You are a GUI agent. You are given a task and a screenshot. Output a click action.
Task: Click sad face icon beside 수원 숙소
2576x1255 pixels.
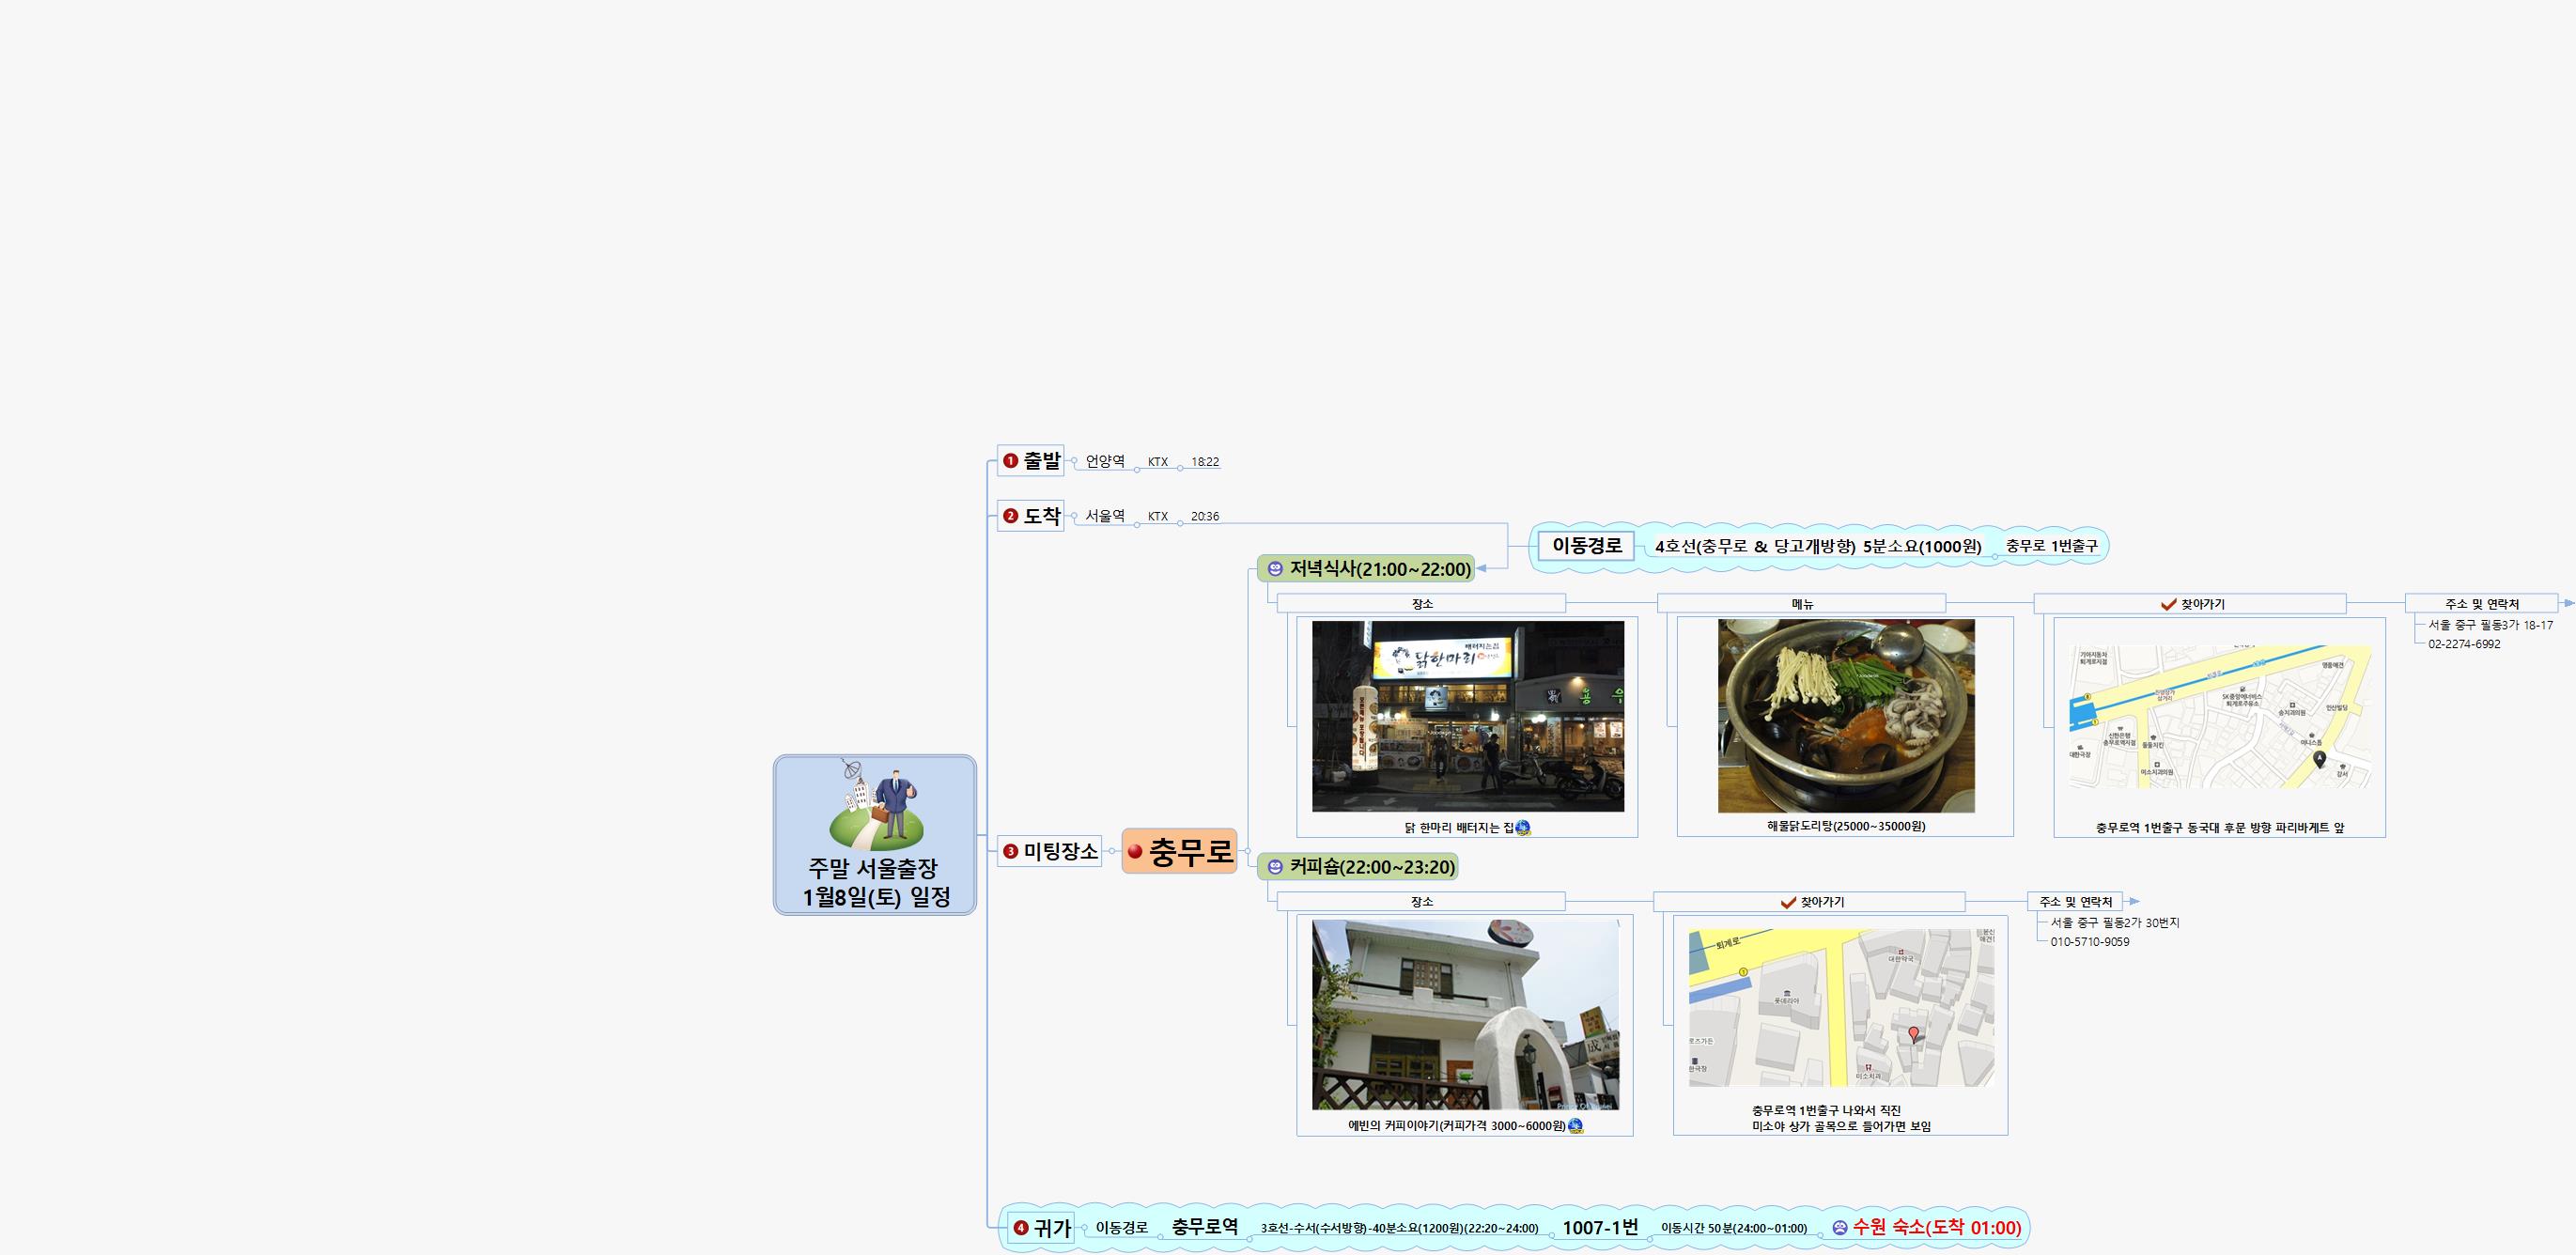tap(1839, 1227)
